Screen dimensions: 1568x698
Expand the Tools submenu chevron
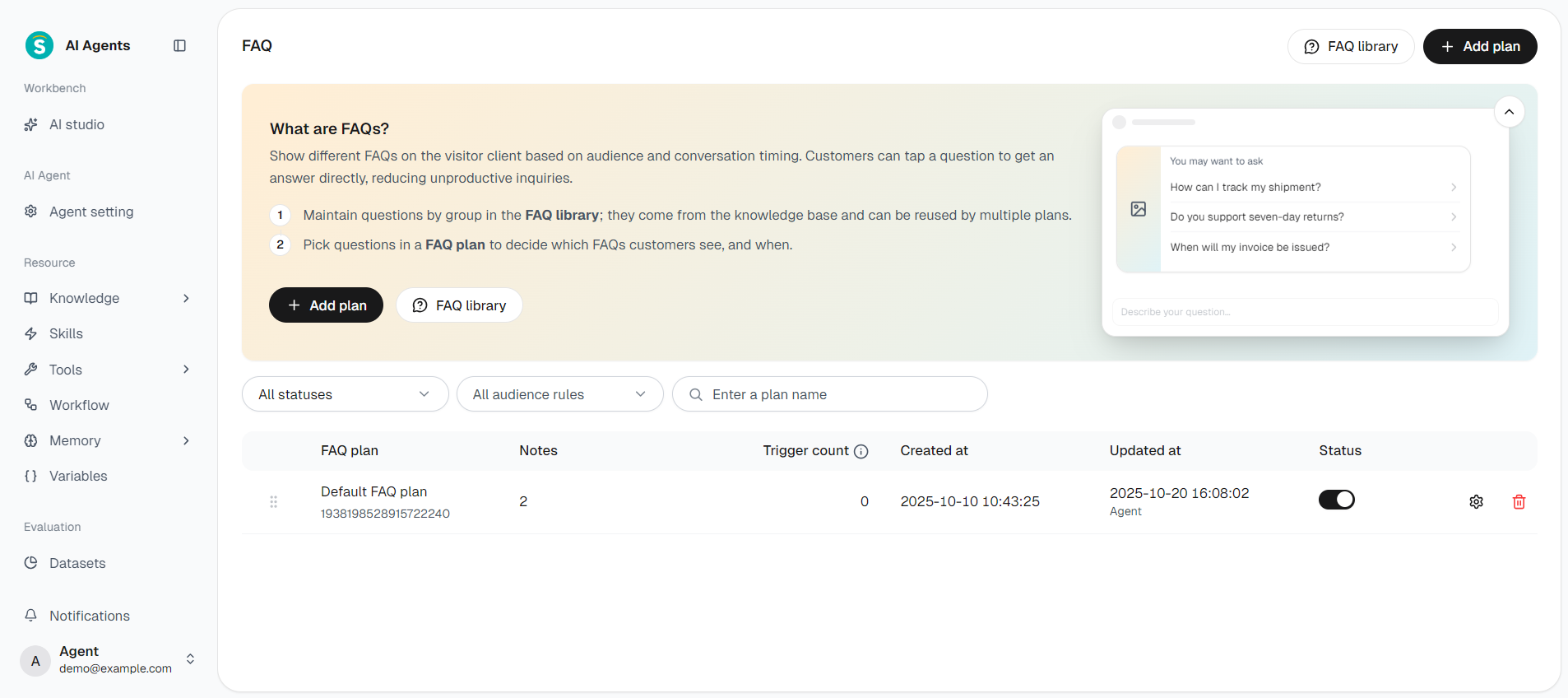pyautogui.click(x=186, y=369)
